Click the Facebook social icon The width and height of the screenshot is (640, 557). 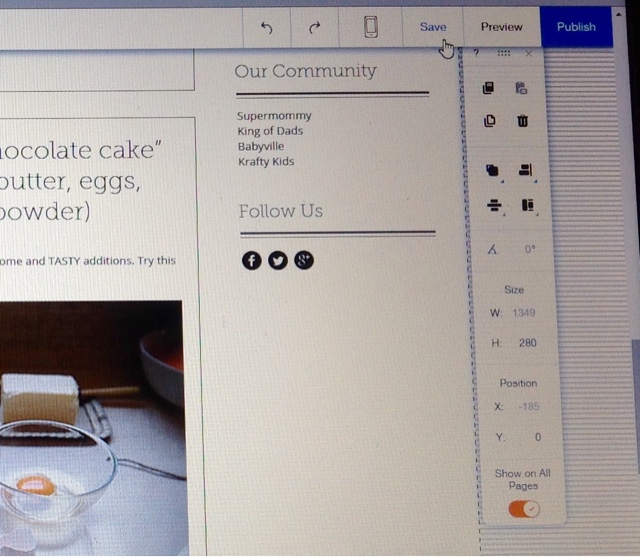[252, 260]
